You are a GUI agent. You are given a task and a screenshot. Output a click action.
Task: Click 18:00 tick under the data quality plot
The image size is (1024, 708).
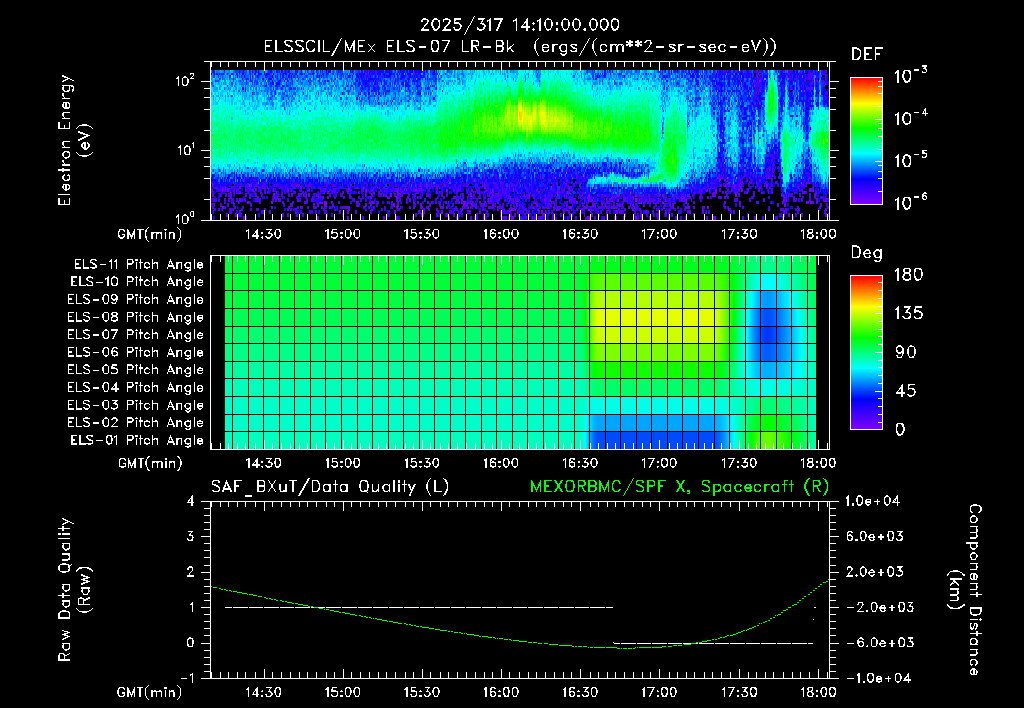pyautogui.click(x=818, y=692)
